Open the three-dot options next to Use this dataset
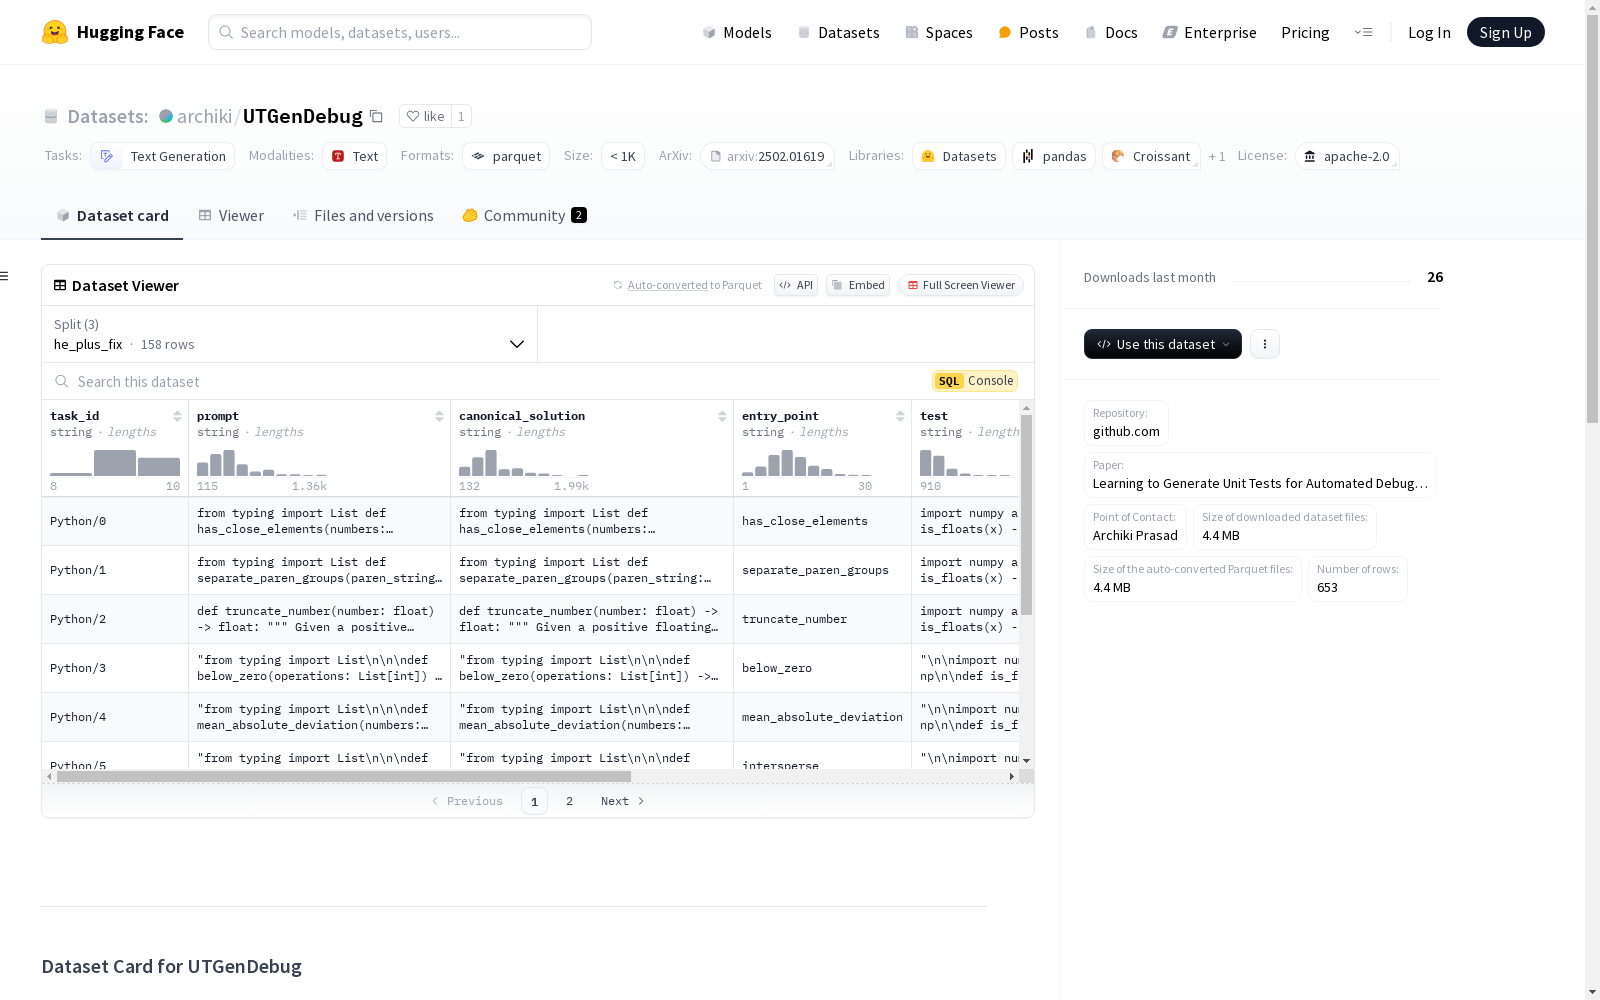The width and height of the screenshot is (1600, 1000). (1265, 344)
